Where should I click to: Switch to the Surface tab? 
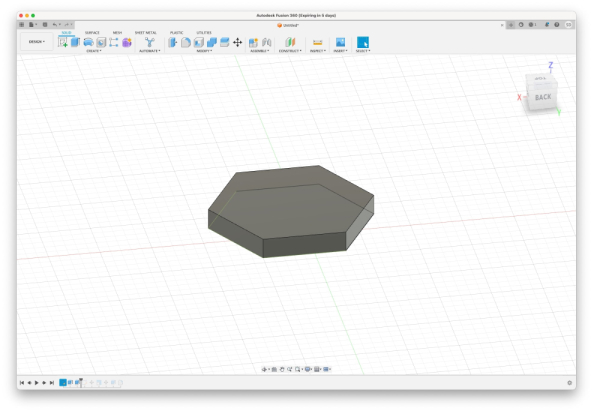[92, 33]
